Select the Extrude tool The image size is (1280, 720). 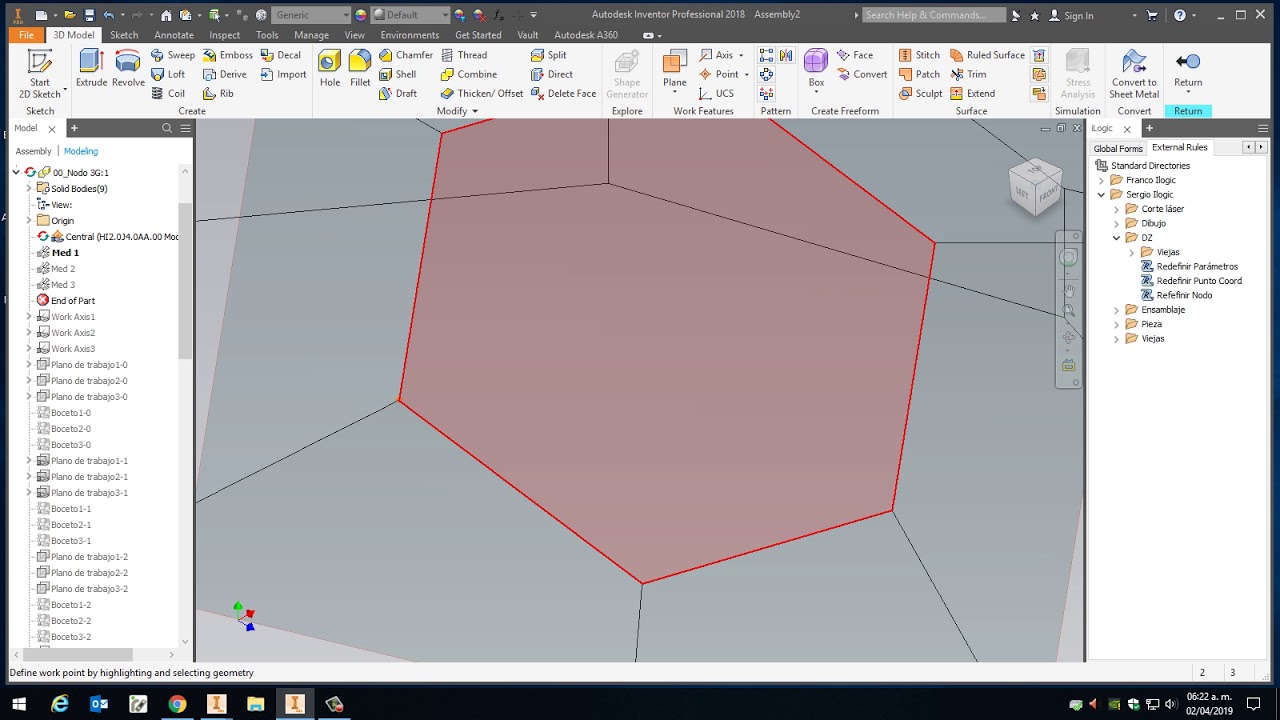click(91, 68)
